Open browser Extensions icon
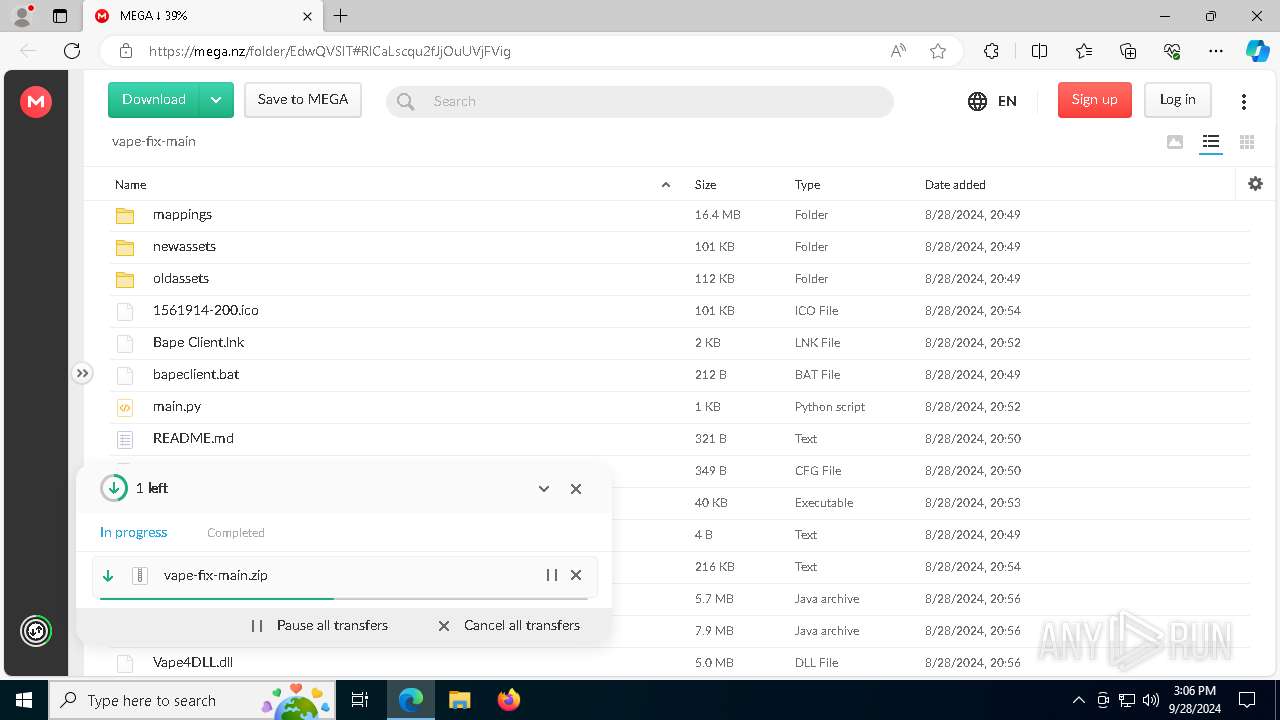 [991, 51]
